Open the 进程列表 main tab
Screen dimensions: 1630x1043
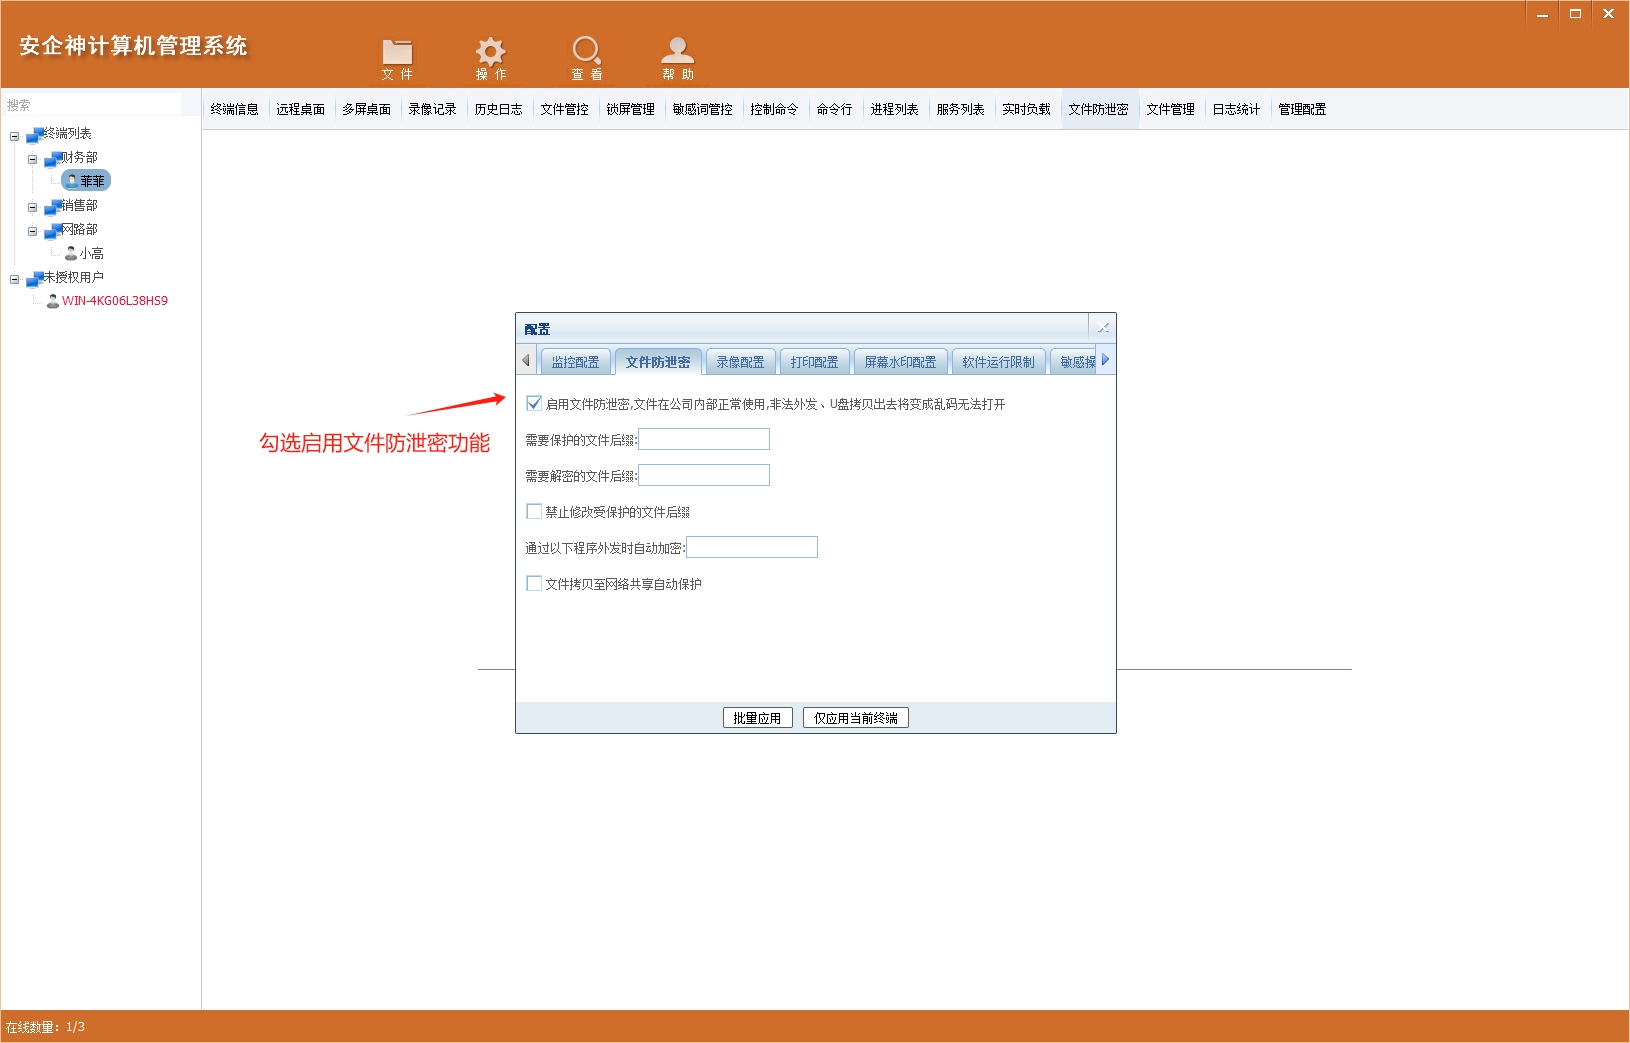[895, 109]
